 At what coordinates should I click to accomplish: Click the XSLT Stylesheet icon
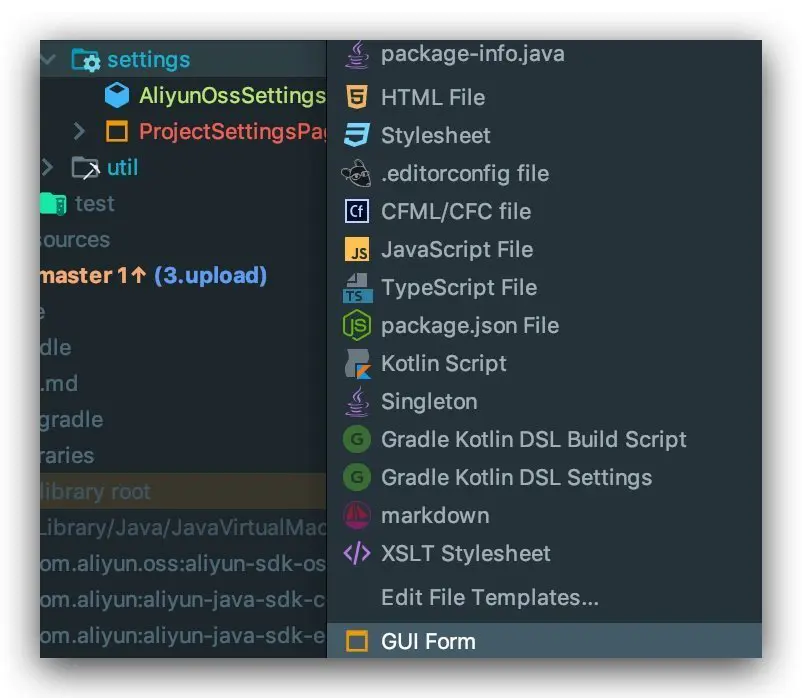(357, 553)
